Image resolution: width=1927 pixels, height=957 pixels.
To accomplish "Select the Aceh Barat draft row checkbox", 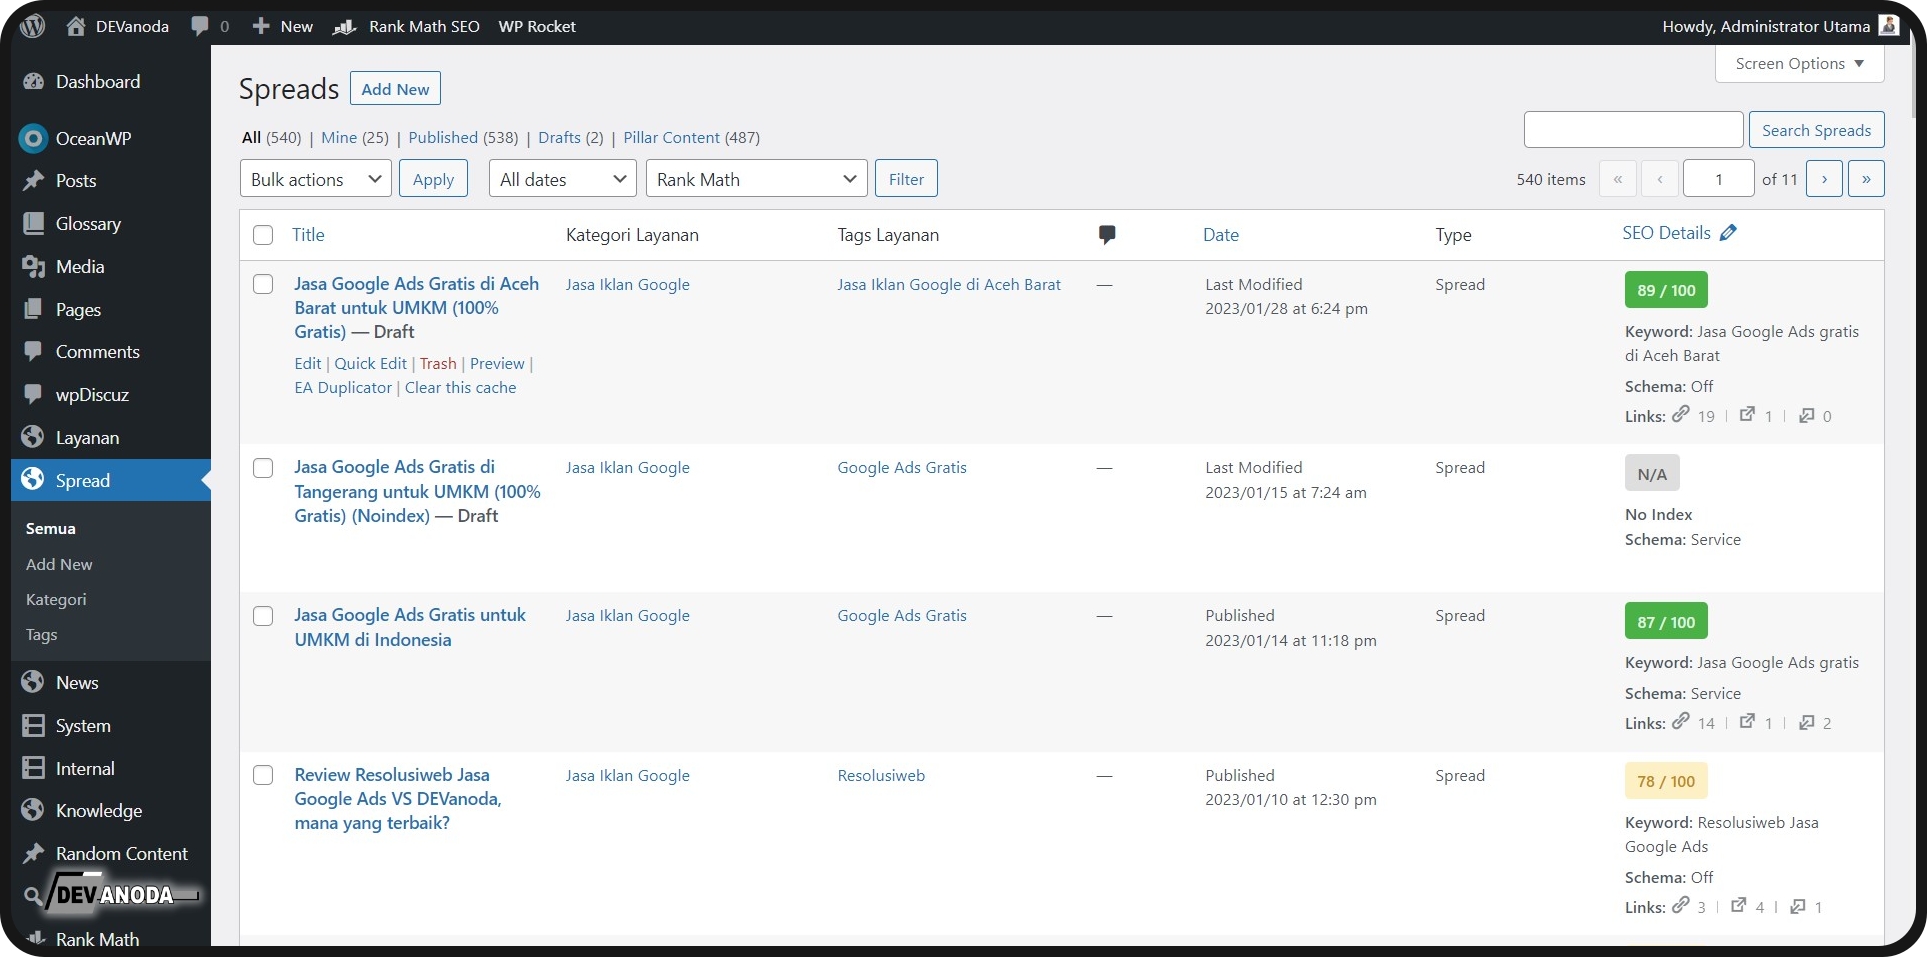I will click(x=263, y=284).
